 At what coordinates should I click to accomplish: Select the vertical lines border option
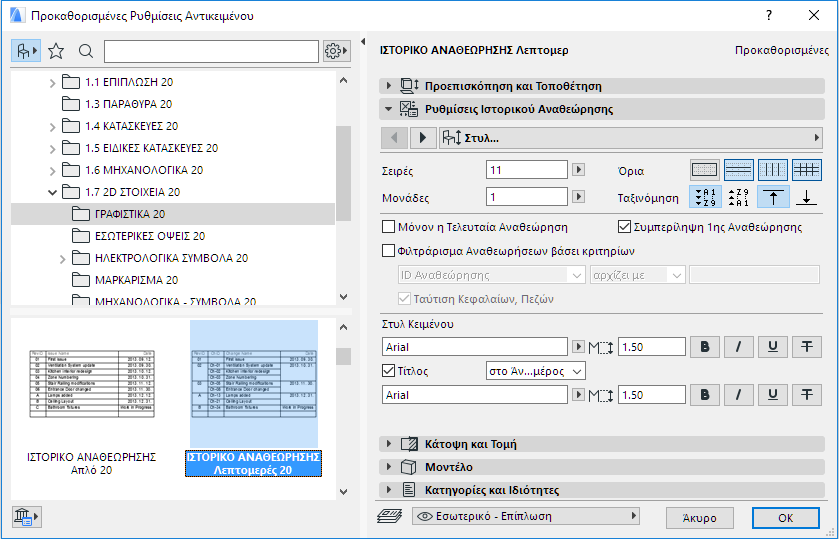(773, 170)
